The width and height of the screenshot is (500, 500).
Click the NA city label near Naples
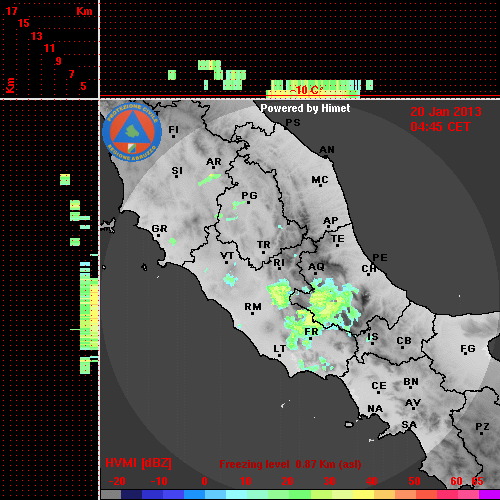coord(375,409)
